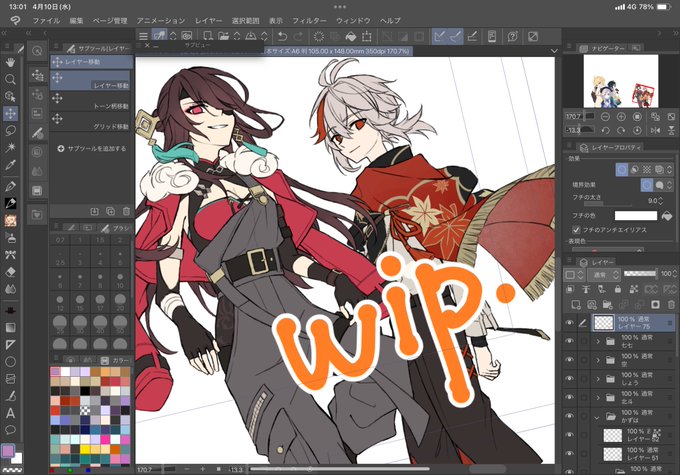Open the ウィンドウ menu
Image resolution: width=680 pixels, height=475 pixels.
coord(353,20)
